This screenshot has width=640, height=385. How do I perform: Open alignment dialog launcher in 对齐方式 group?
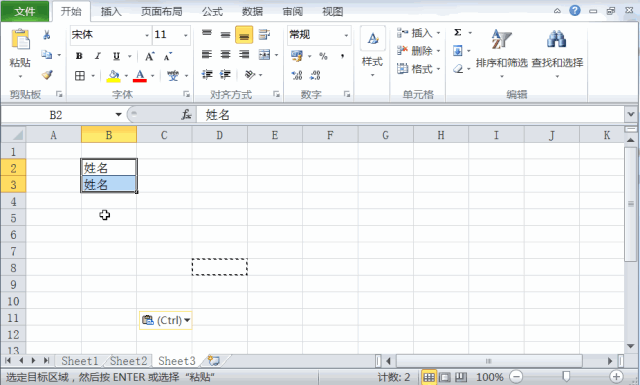point(276,94)
